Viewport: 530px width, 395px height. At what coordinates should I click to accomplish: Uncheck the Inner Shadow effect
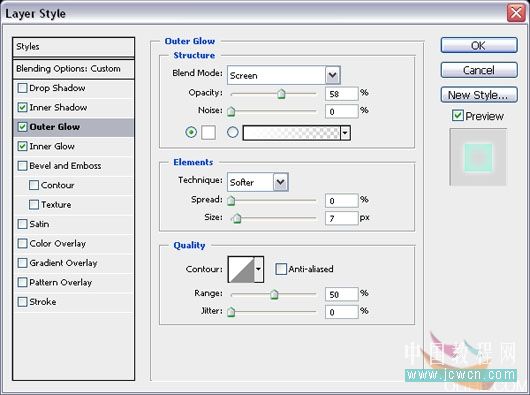(22, 107)
